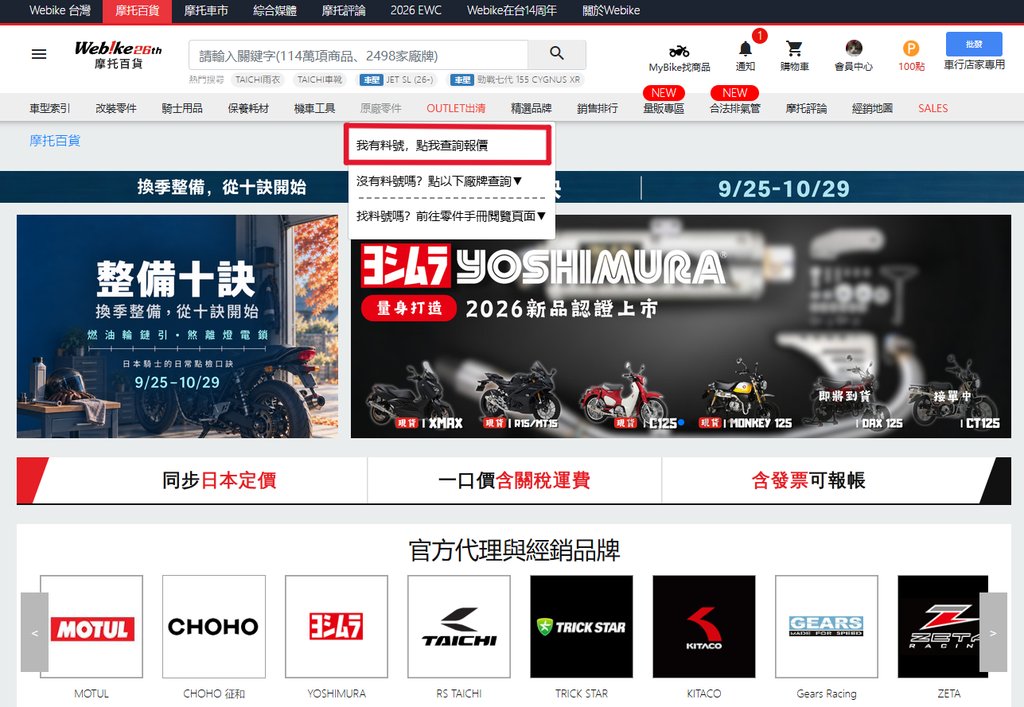Click next arrow on brand carousel
The height and width of the screenshot is (707, 1024).
tap(993, 632)
